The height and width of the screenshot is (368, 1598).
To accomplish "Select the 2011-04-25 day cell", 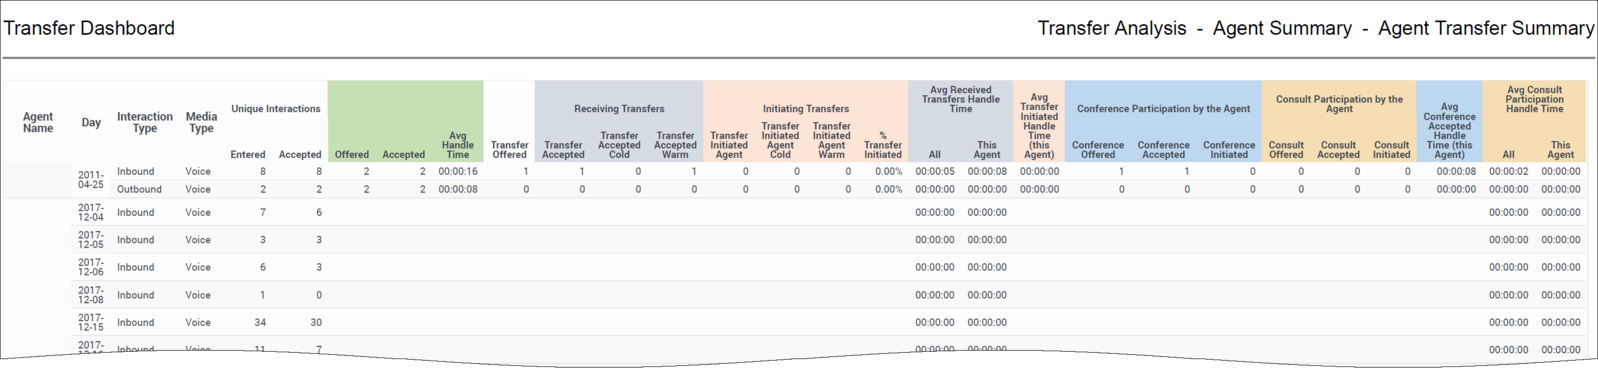I will [91, 180].
